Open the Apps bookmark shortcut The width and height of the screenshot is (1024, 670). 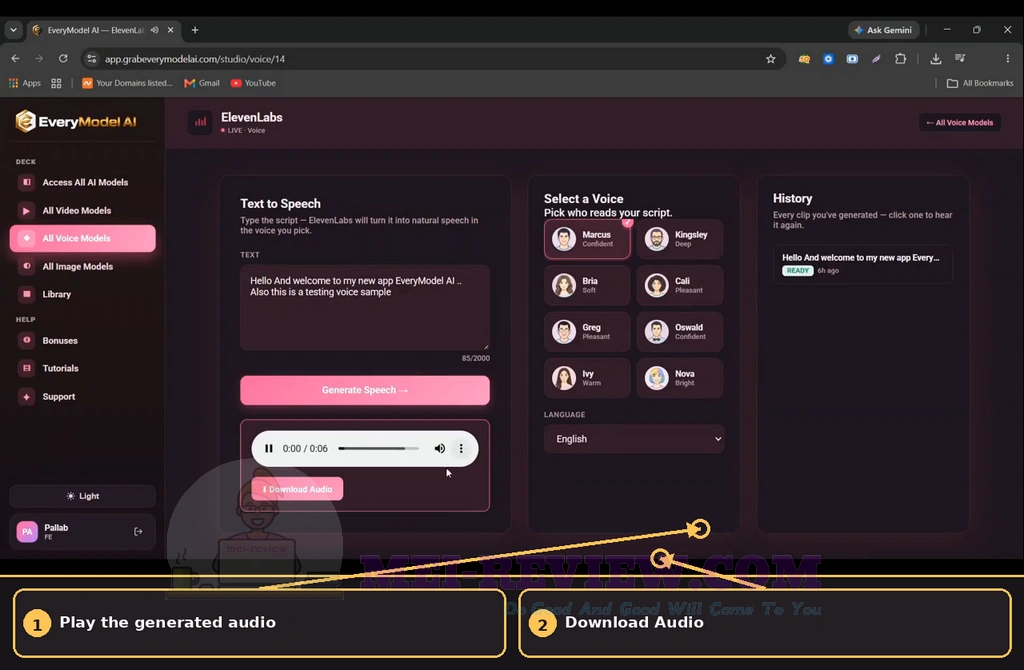(25, 83)
